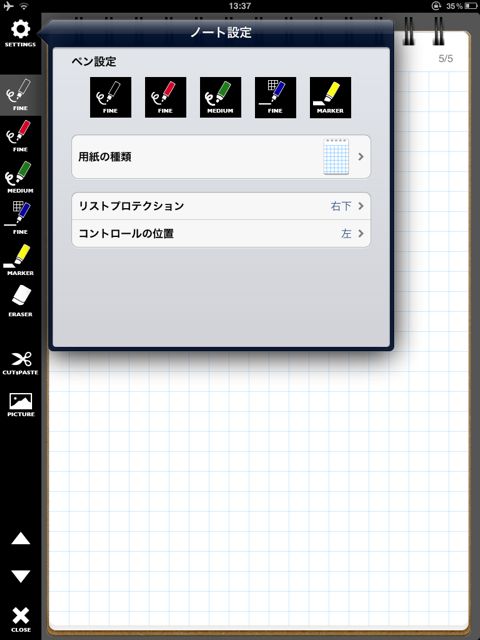Edit yellow MARKER in ペン設定 panel

coord(330,98)
